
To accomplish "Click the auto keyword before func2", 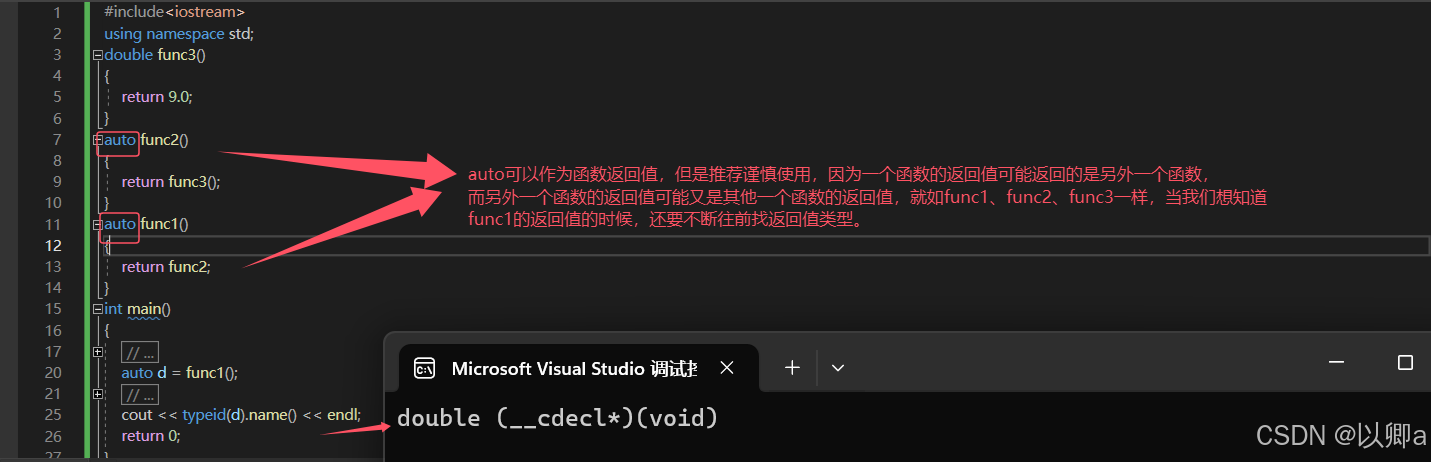I will point(120,140).
